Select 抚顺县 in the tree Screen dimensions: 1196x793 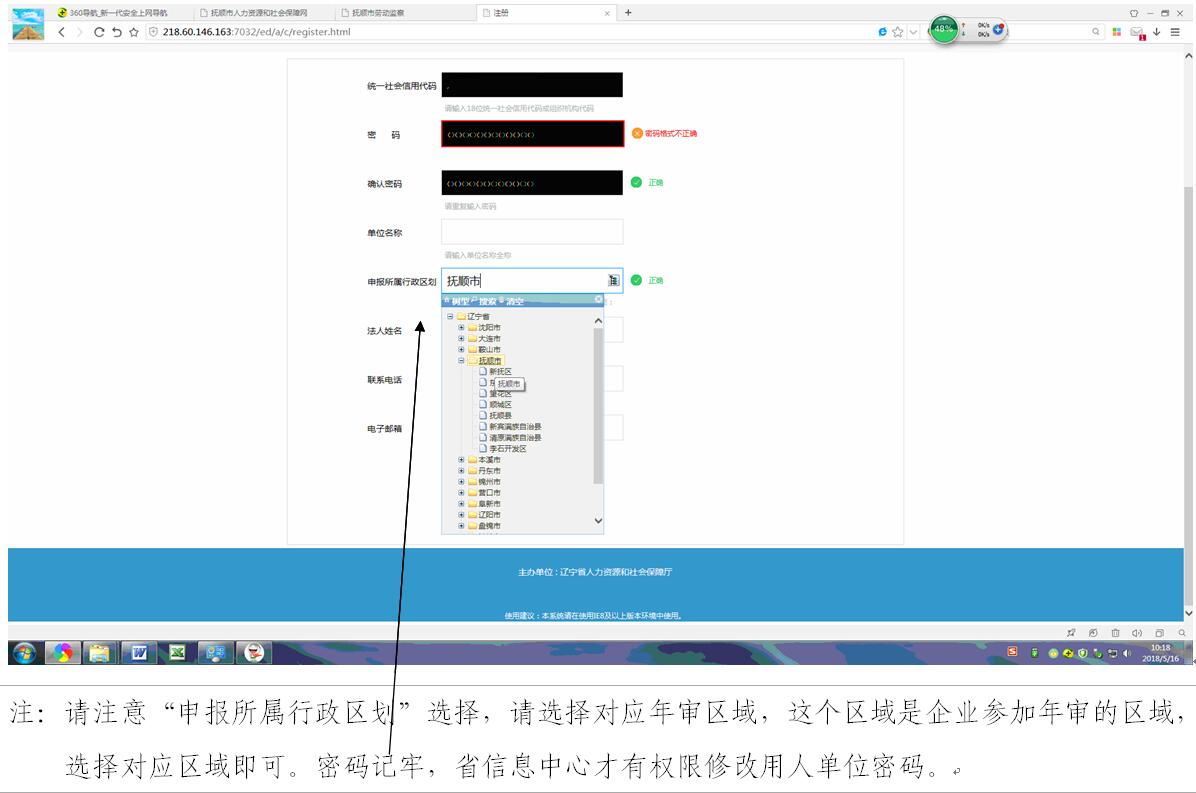(x=500, y=416)
